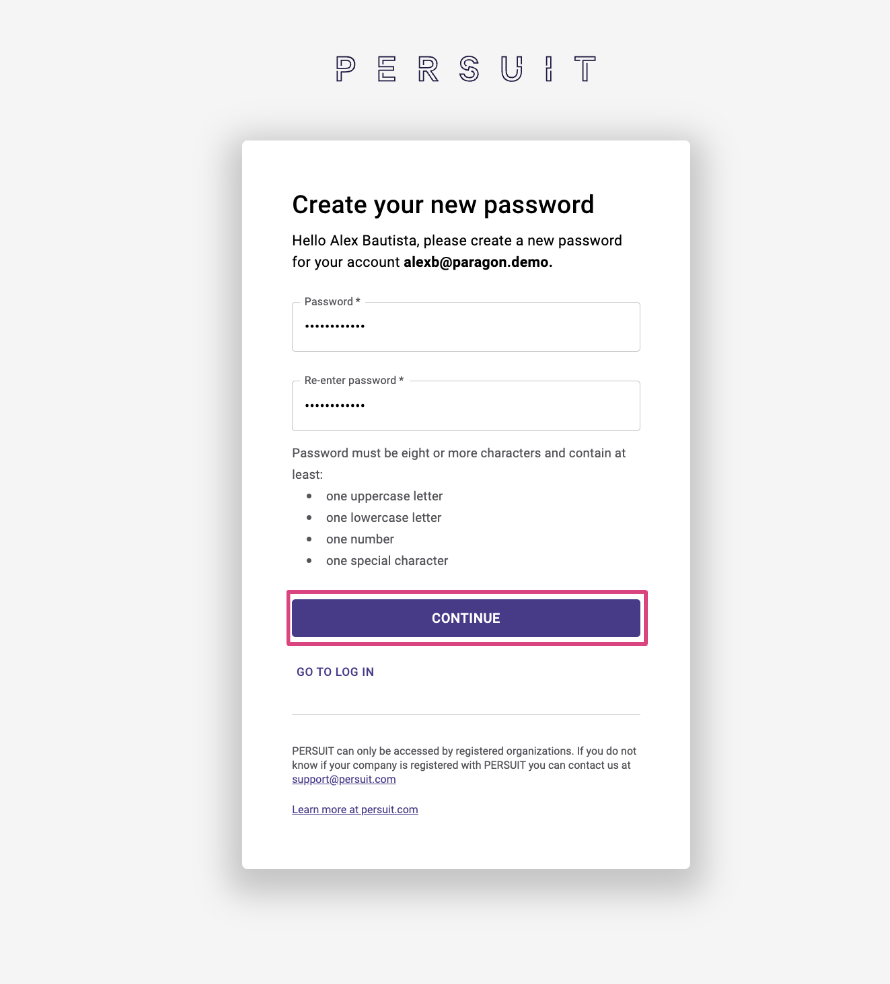Screen dimensions: 890x984
Task: Click the 'one uppercase letter' requirement
Action: click(x=384, y=496)
